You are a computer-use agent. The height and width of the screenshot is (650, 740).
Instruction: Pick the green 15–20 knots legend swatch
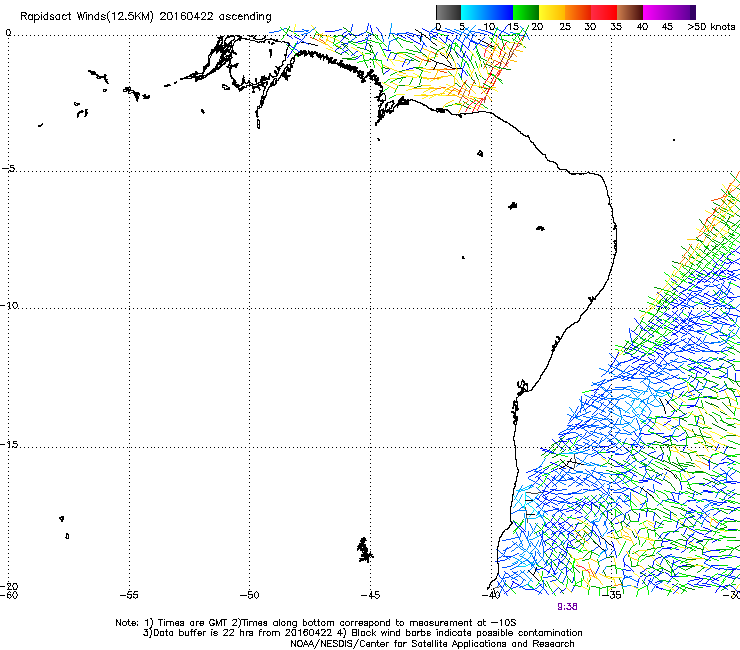coord(526,12)
